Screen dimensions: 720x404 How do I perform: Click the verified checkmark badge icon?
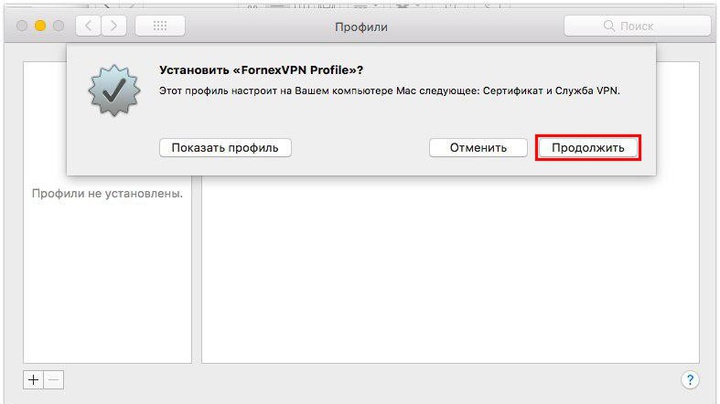pyautogui.click(x=114, y=90)
